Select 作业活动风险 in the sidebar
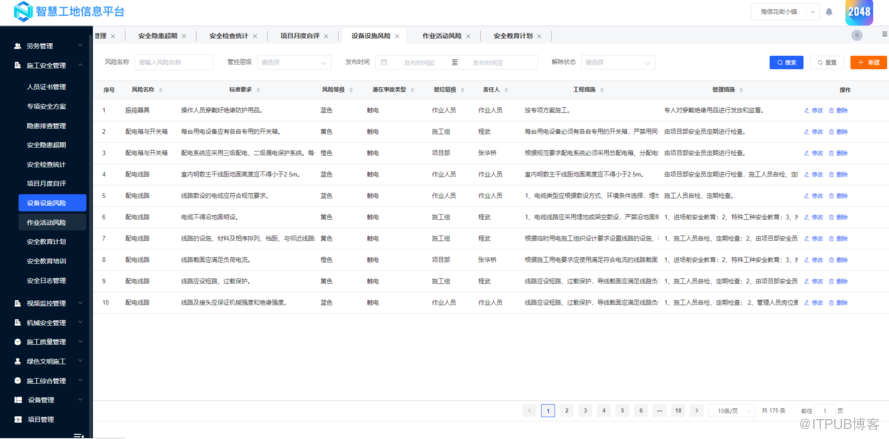Viewport: 889px width, 439px height. (x=46, y=222)
